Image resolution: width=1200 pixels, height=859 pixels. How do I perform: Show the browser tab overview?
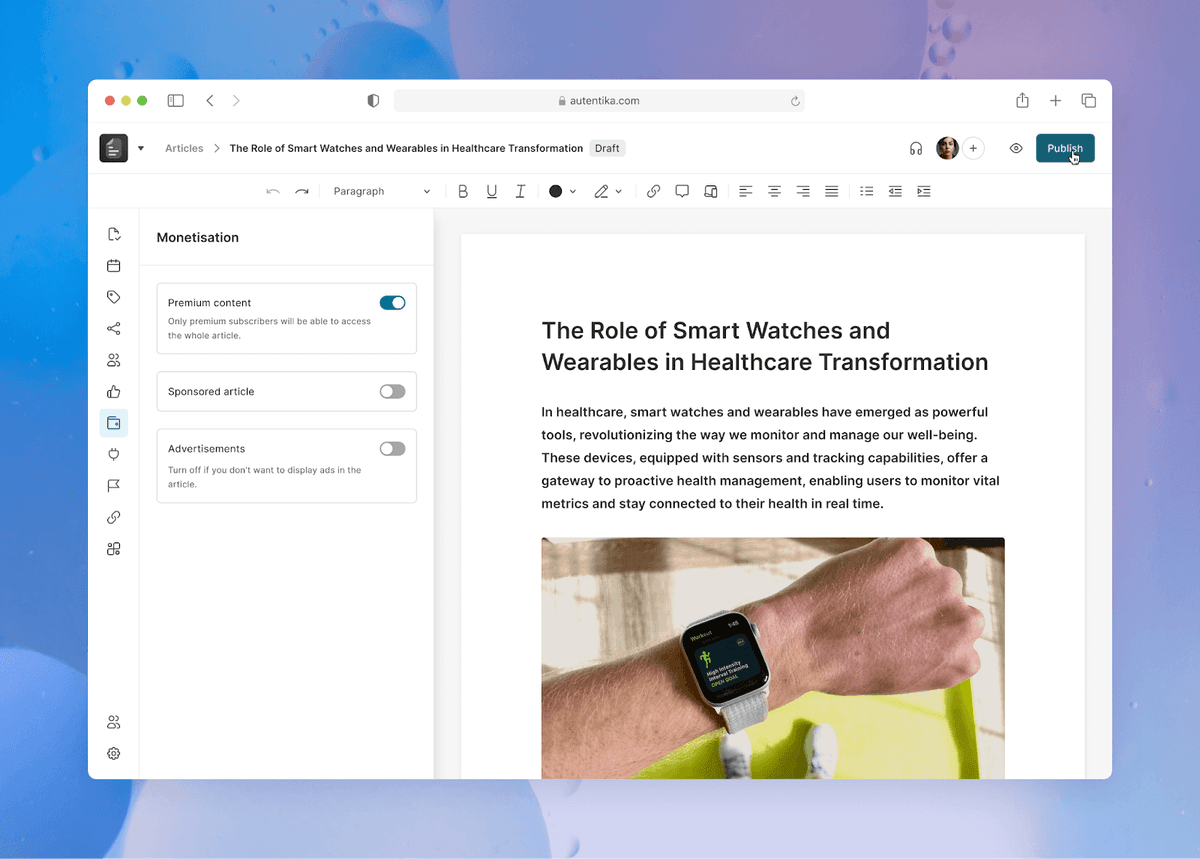point(1089,101)
